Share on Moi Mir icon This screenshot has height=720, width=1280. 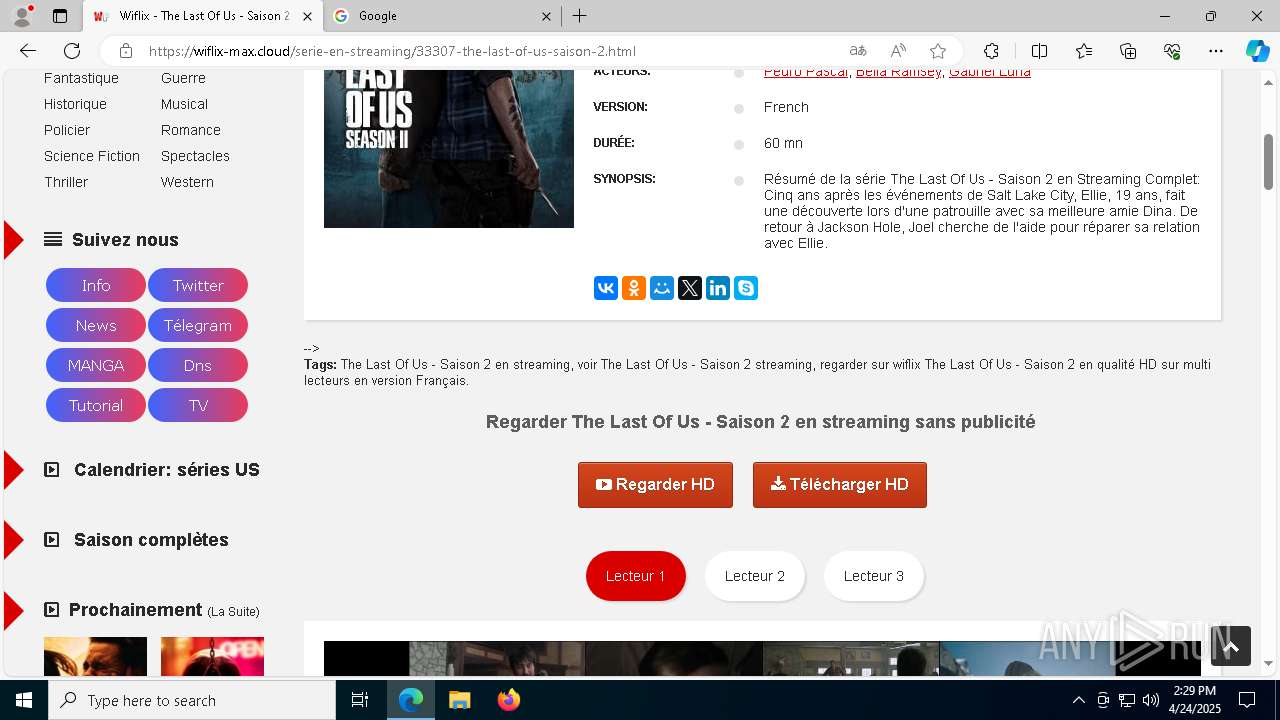(662, 289)
